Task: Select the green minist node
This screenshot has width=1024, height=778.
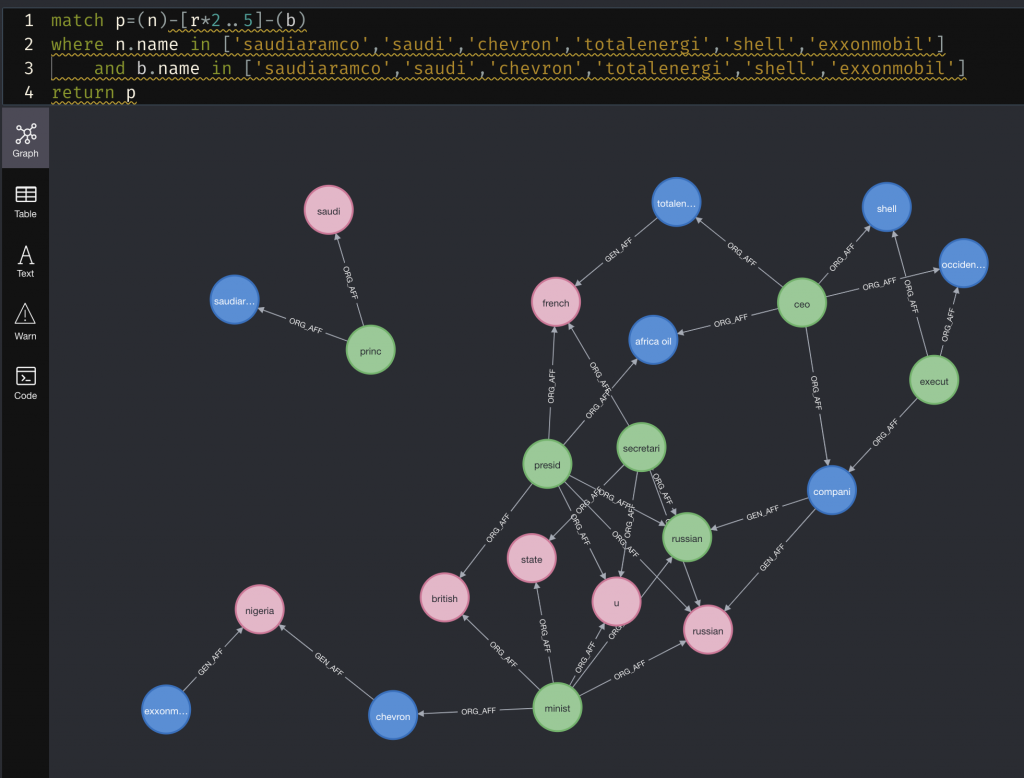Action: coord(557,707)
